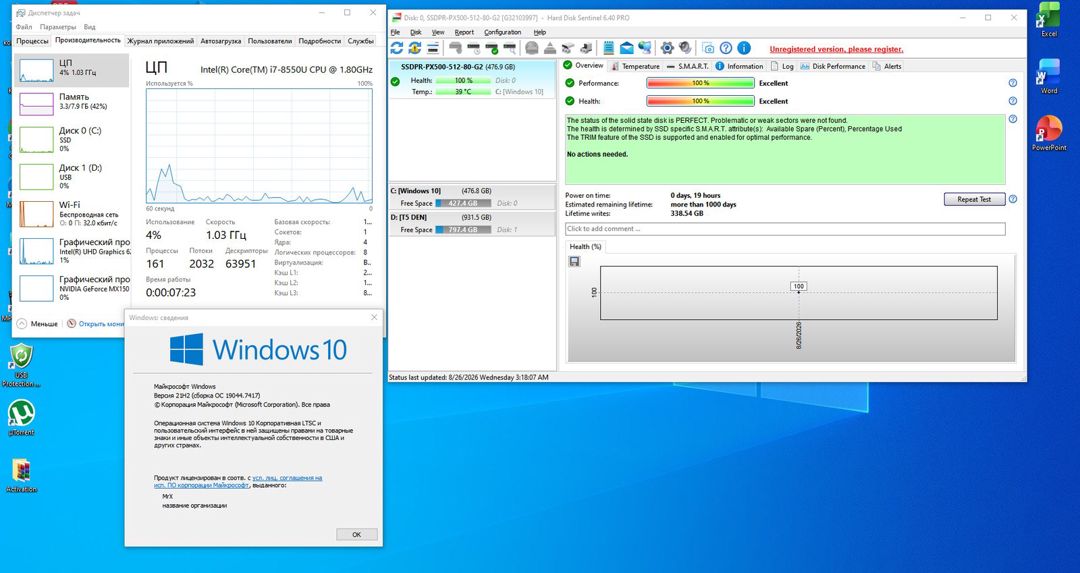
Task: Switch to Пользователи tab
Action: click(270, 41)
